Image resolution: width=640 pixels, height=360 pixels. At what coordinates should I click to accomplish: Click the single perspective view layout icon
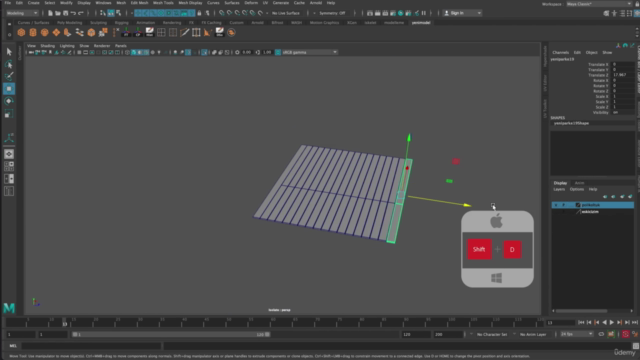click(9, 154)
